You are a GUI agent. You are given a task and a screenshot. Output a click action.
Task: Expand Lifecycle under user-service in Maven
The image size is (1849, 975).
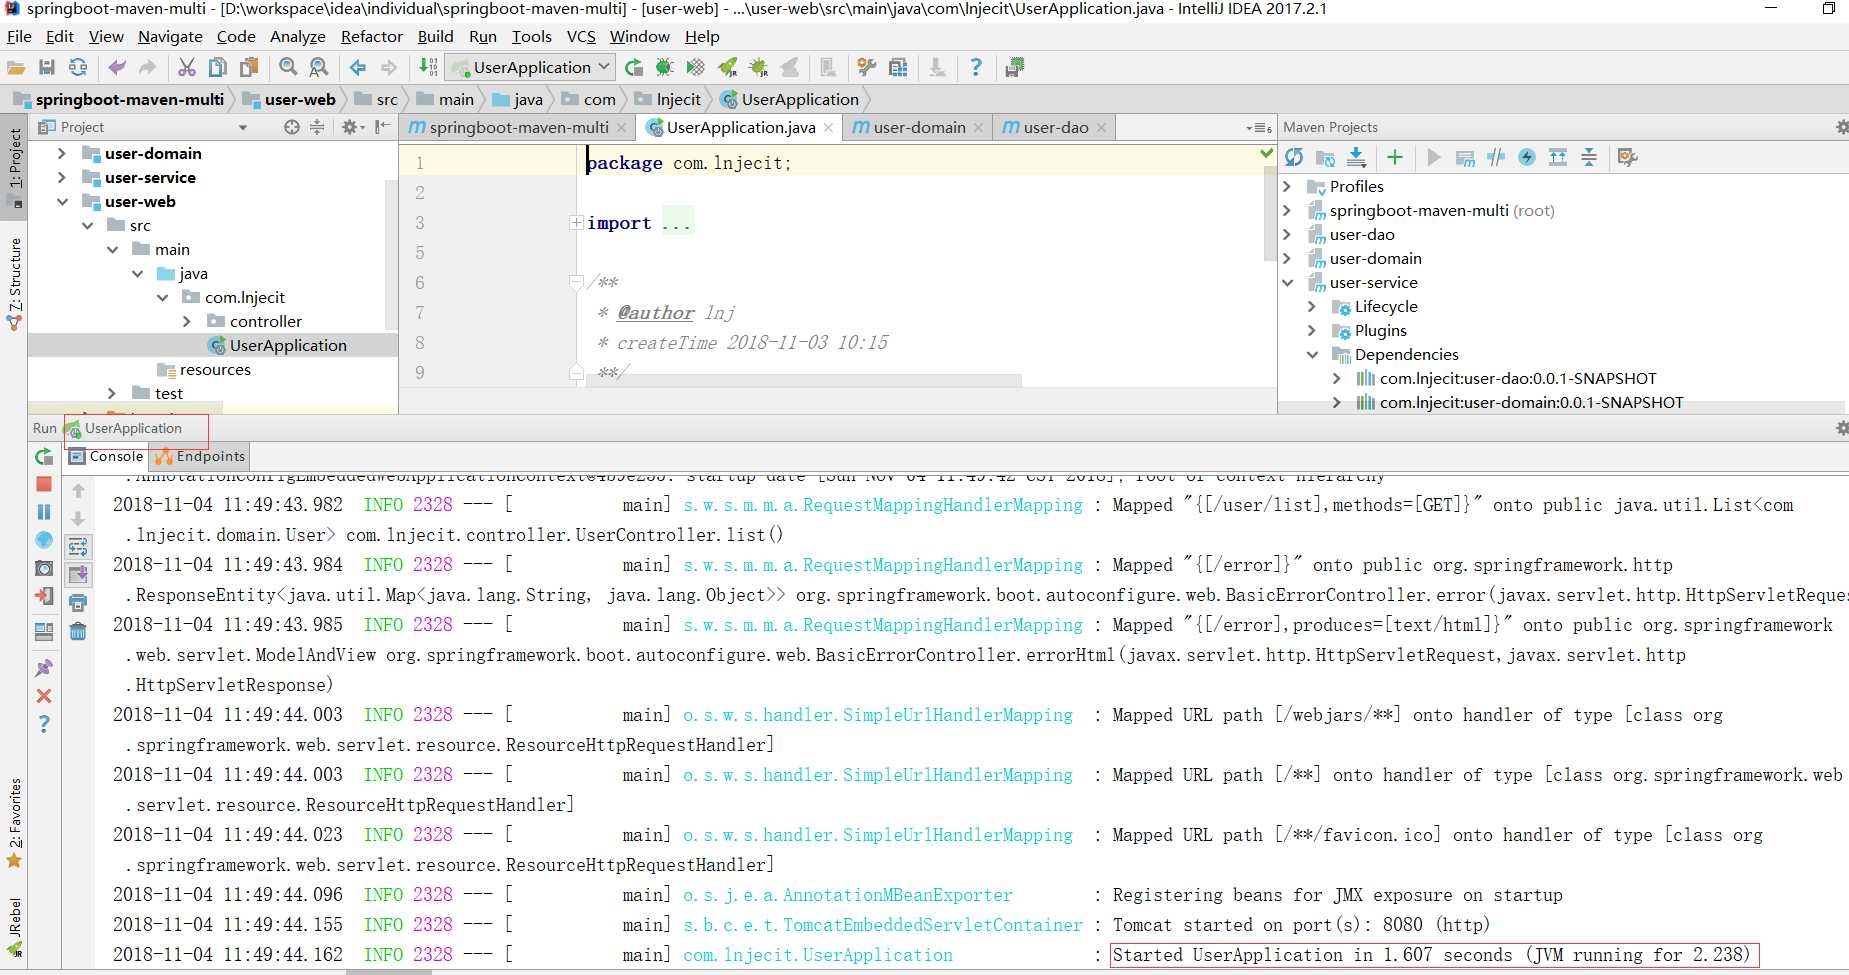coord(1312,306)
